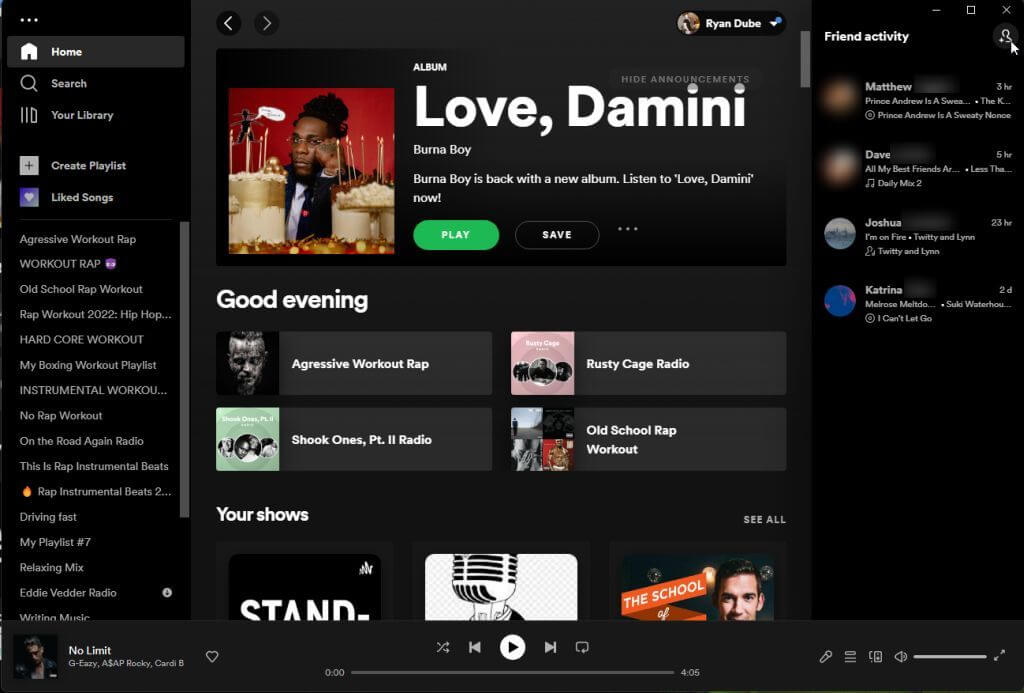
Task: Open On the Road Again Radio
Action: (82, 442)
